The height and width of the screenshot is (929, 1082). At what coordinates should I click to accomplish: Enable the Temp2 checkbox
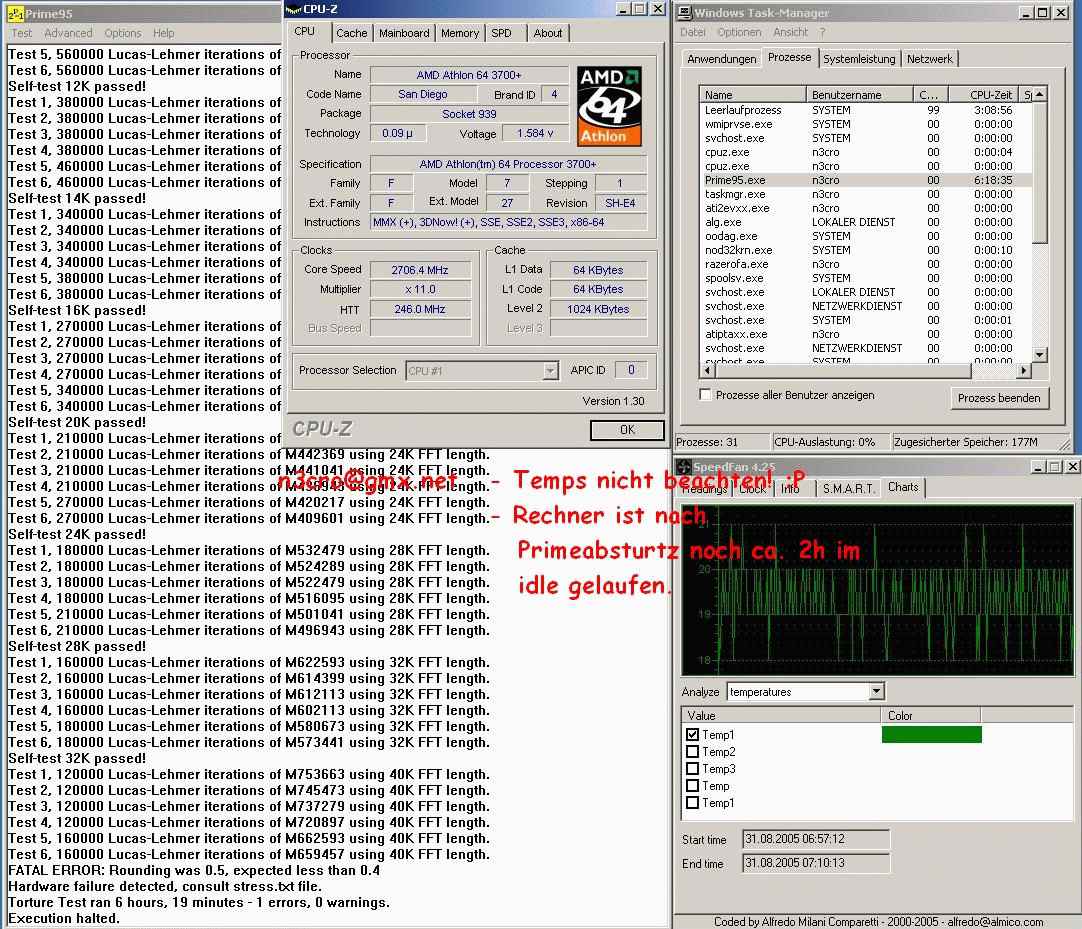(x=693, y=752)
